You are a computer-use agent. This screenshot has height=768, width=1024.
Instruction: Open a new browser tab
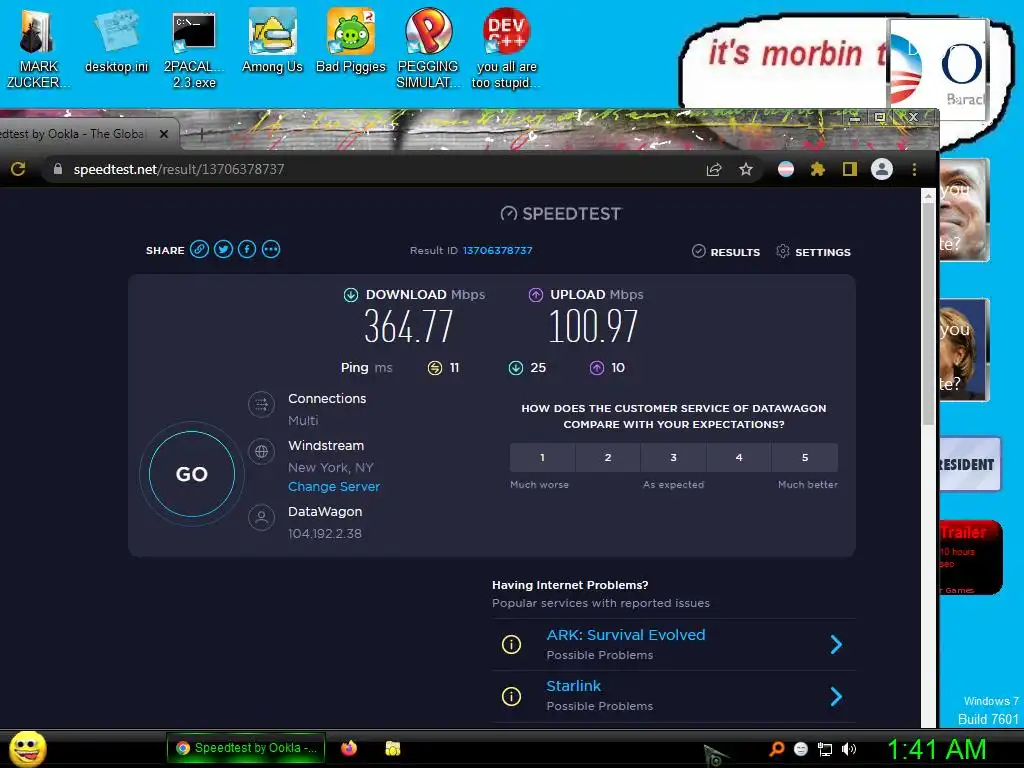(x=202, y=134)
